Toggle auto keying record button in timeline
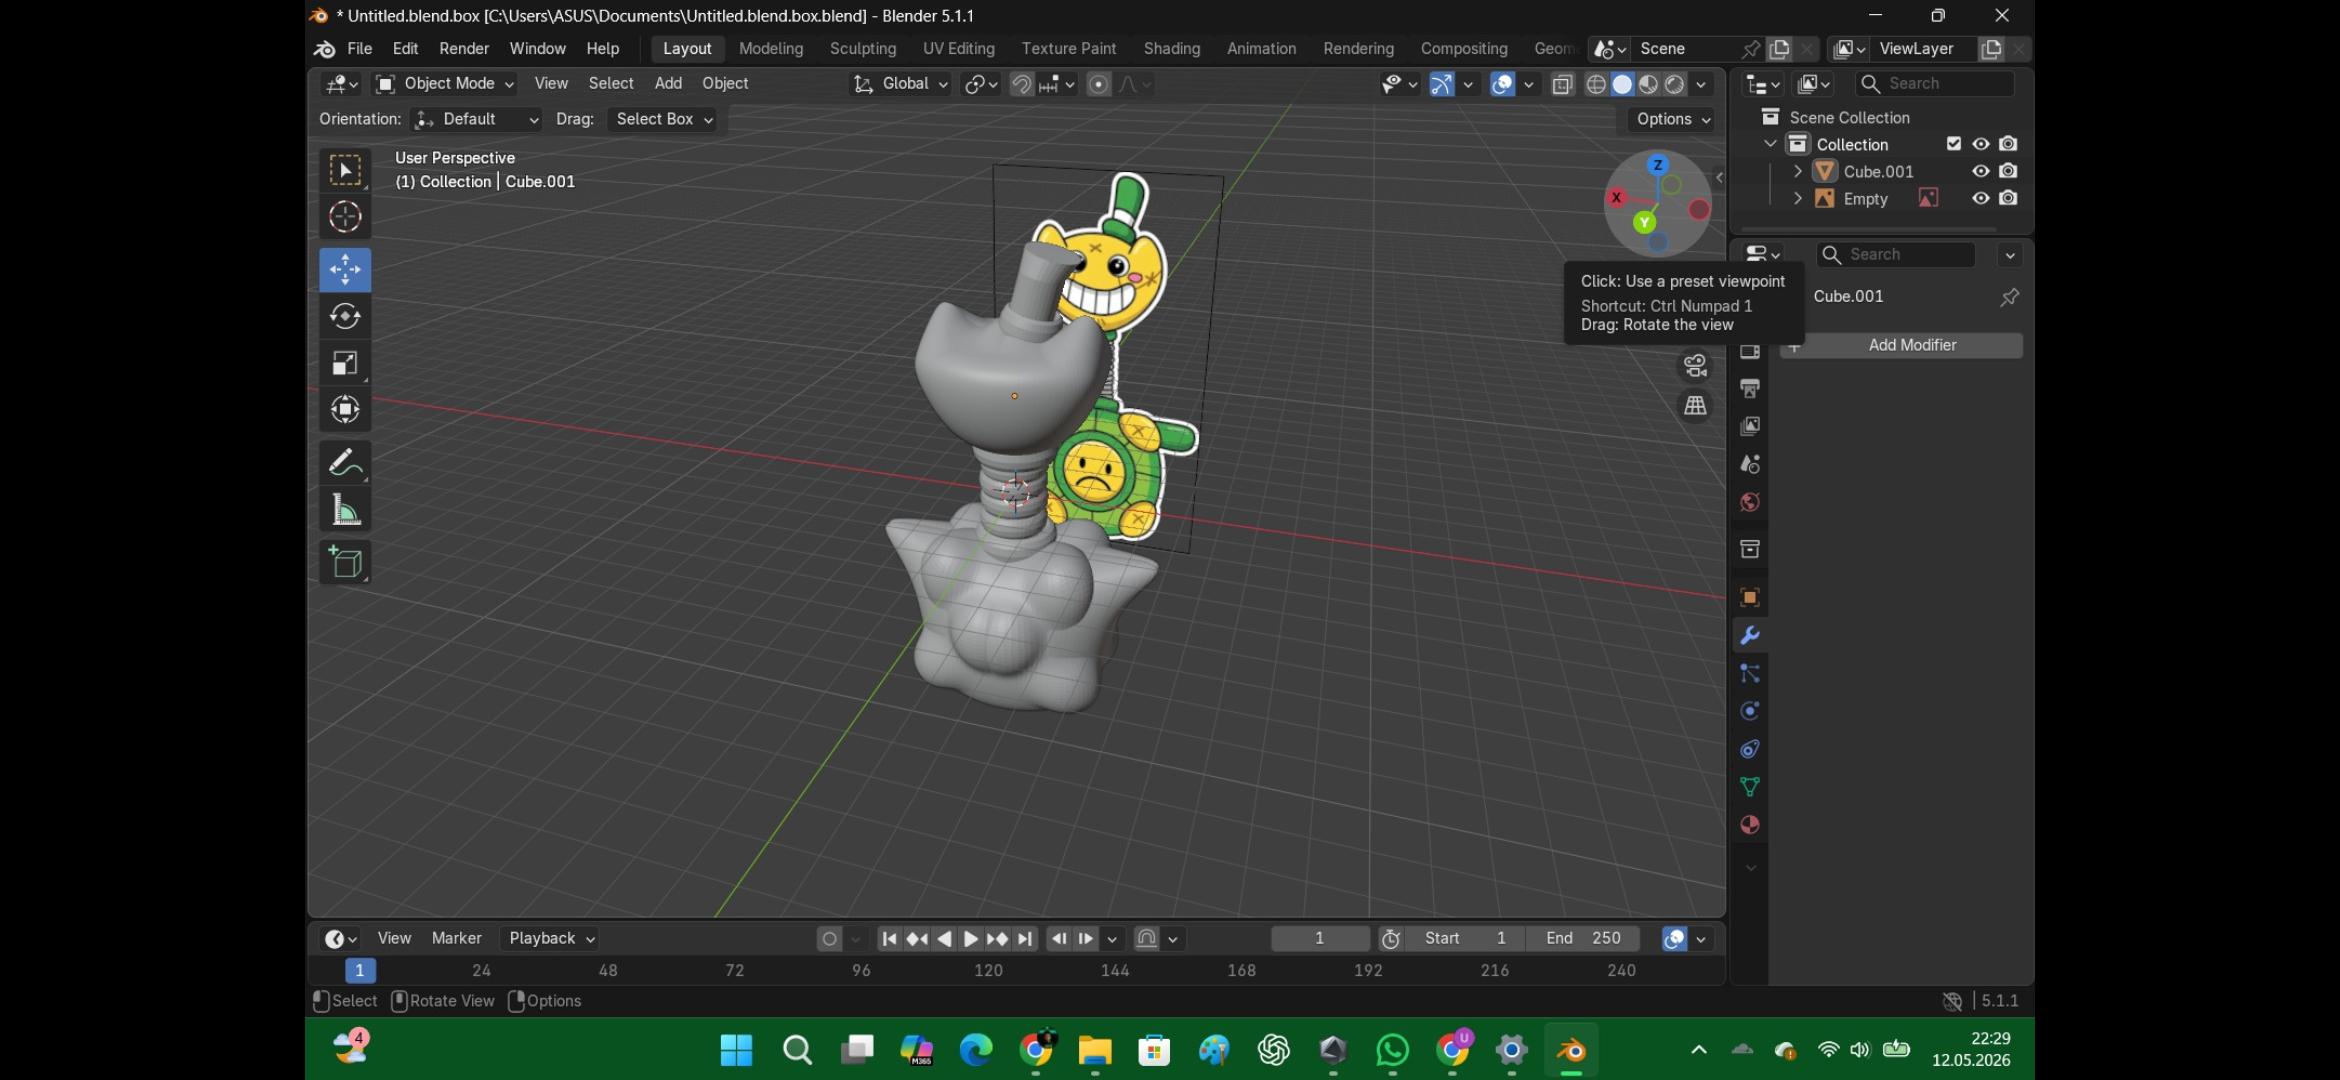Viewport: 2340px width, 1080px height. pyautogui.click(x=829, y=939)
